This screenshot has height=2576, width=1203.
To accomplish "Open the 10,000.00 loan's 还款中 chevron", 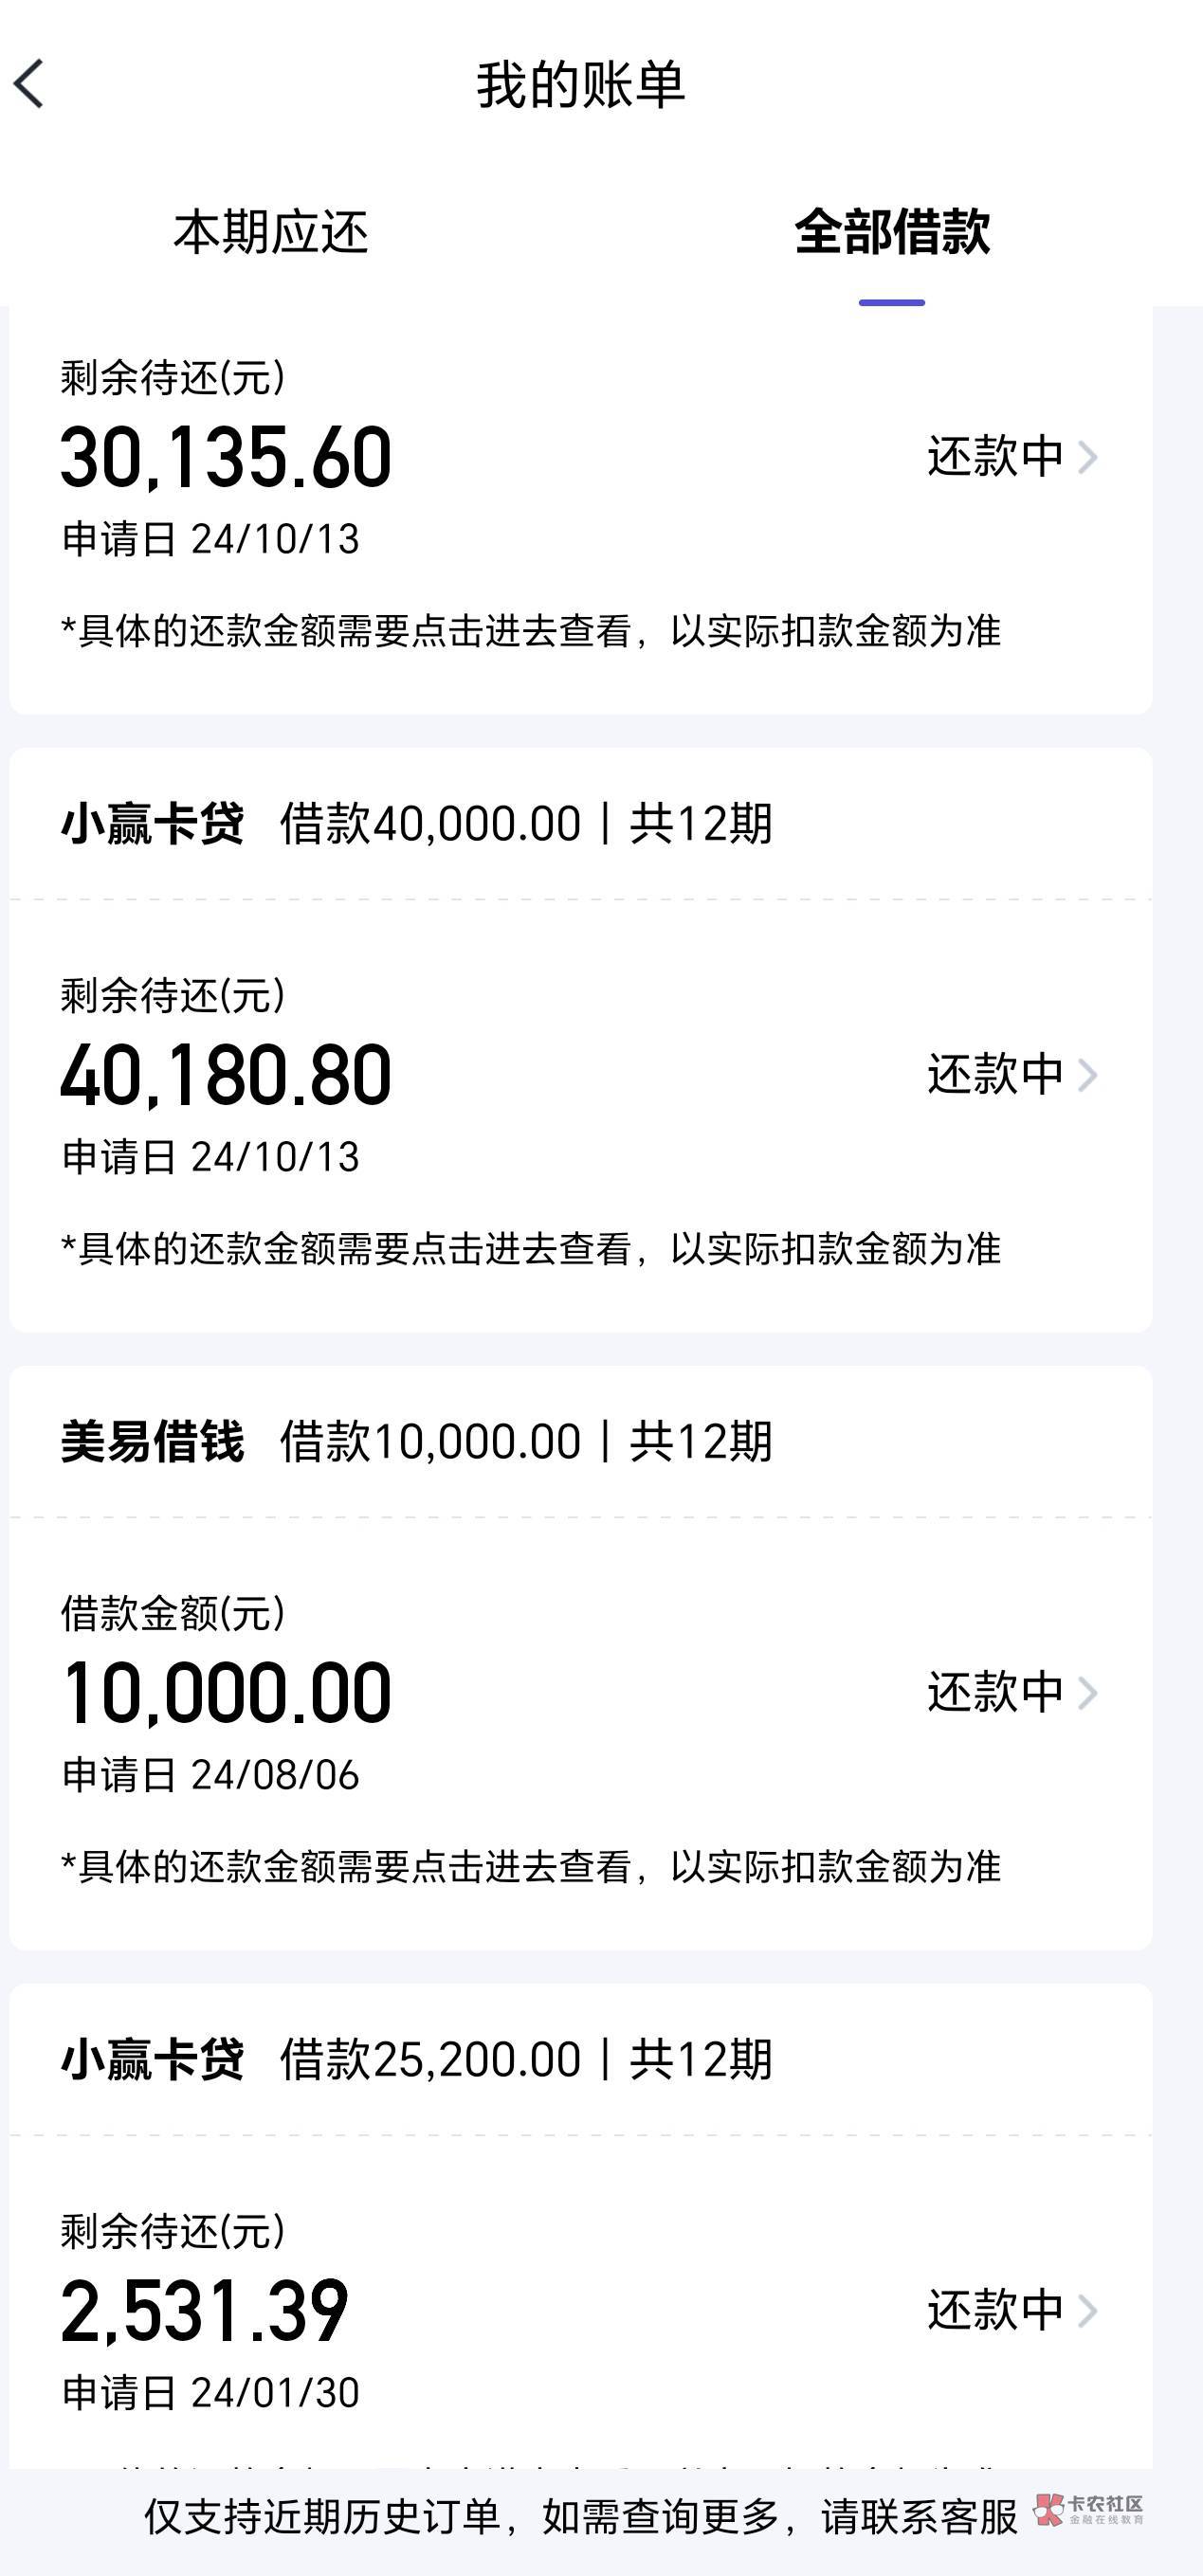I will [1087, 1692].
